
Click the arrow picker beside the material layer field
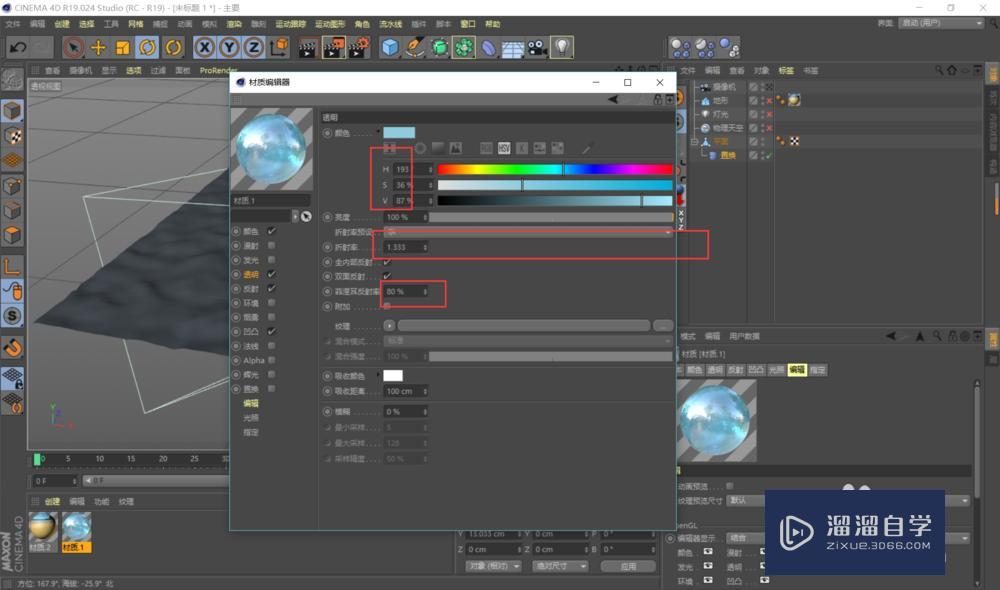pyautogui.click(x=306, y=216)
